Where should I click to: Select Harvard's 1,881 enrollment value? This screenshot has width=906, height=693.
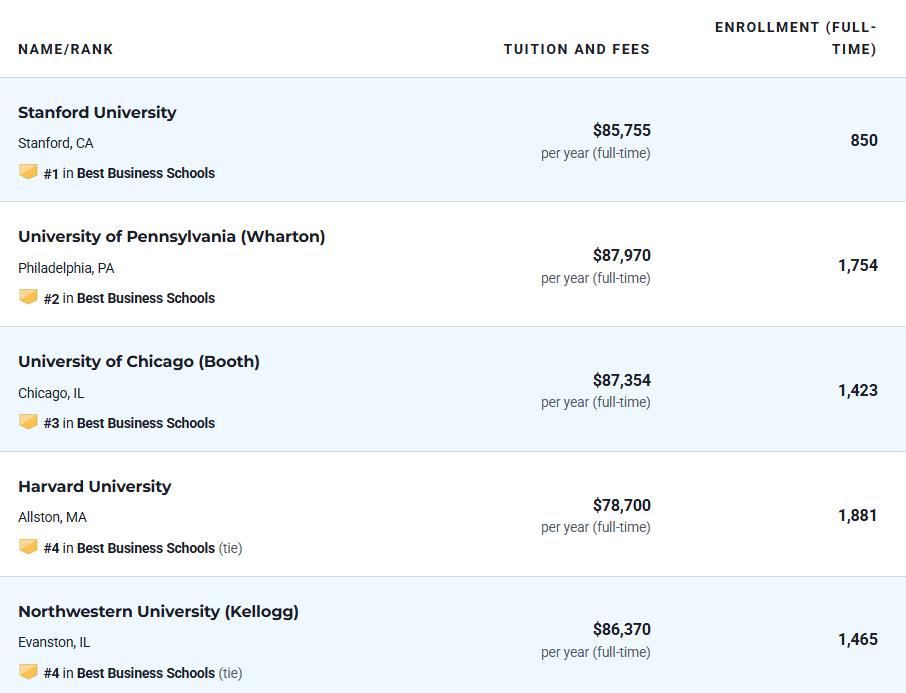(858, 516)
